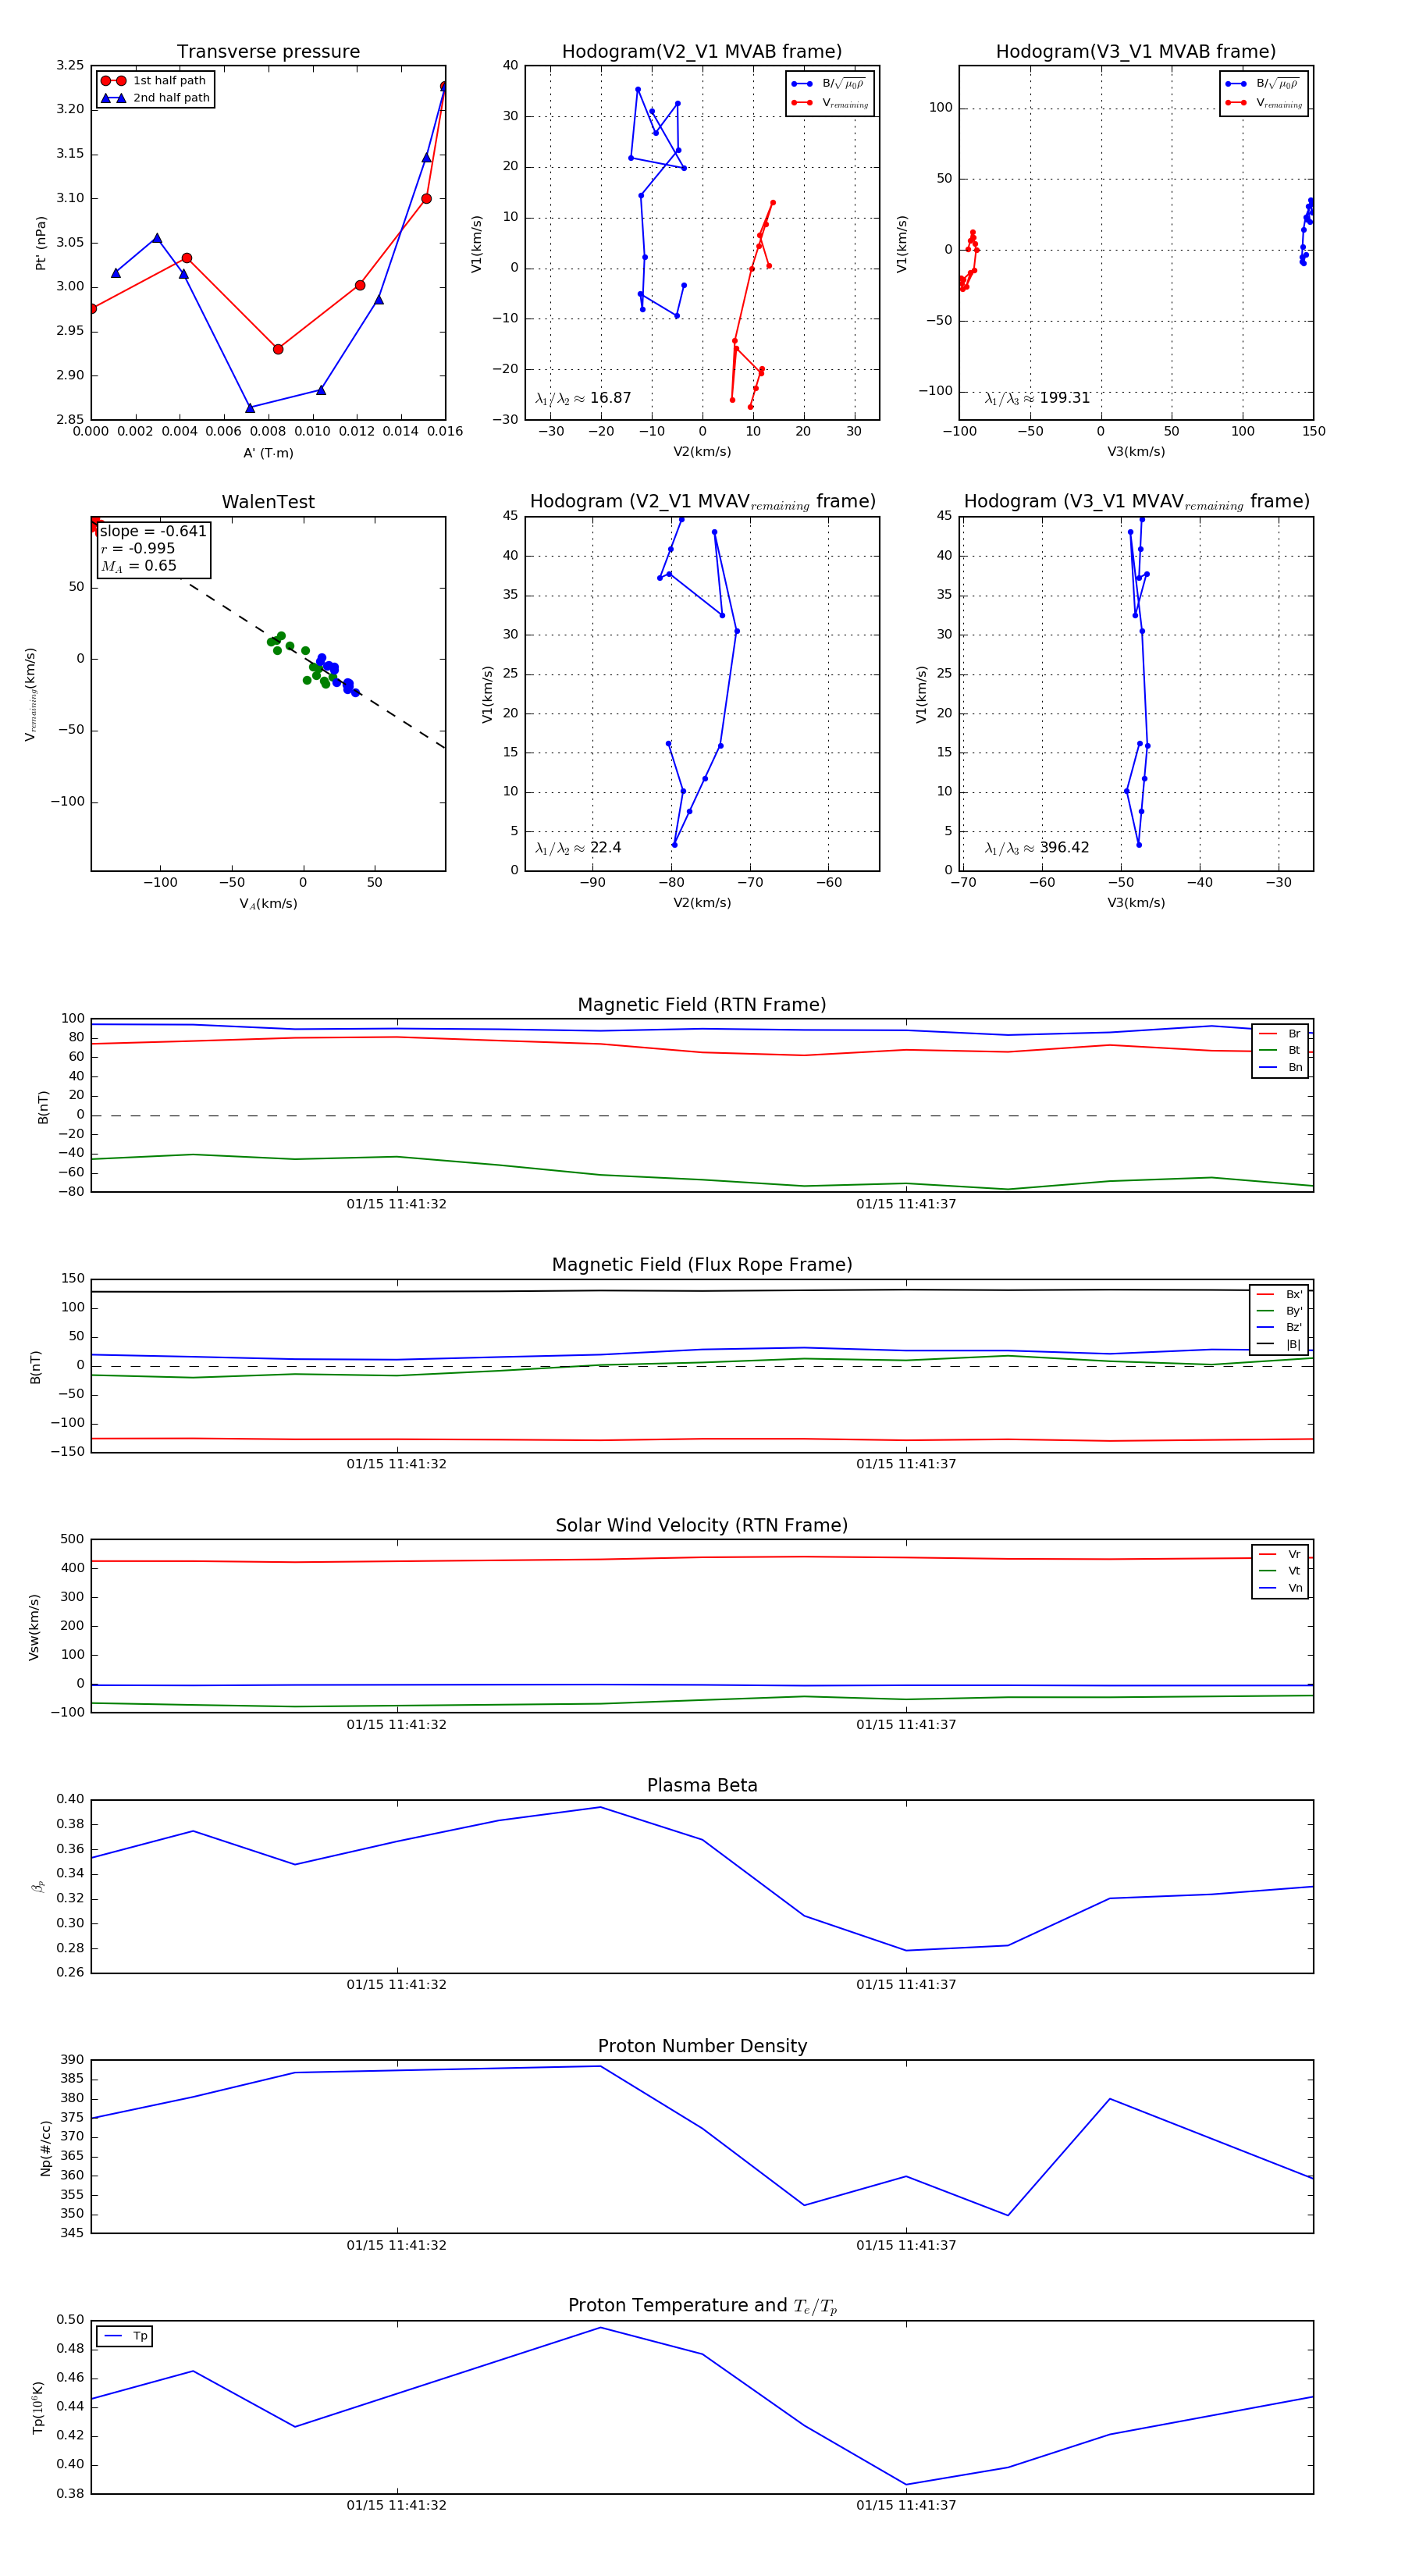
Task: Click the 'r = -0.995' correlation annotation
Action: [x=138, y=548]
